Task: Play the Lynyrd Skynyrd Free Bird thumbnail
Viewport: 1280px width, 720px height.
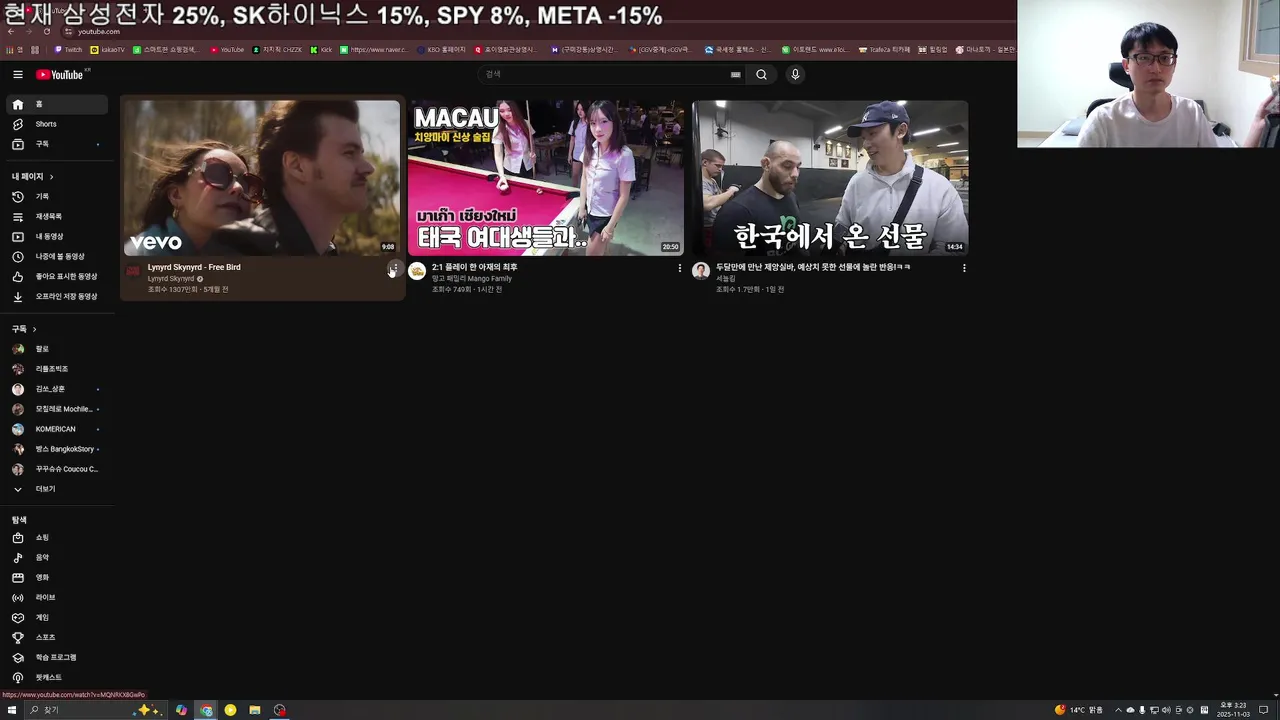Action: click(x=262, y=178)
